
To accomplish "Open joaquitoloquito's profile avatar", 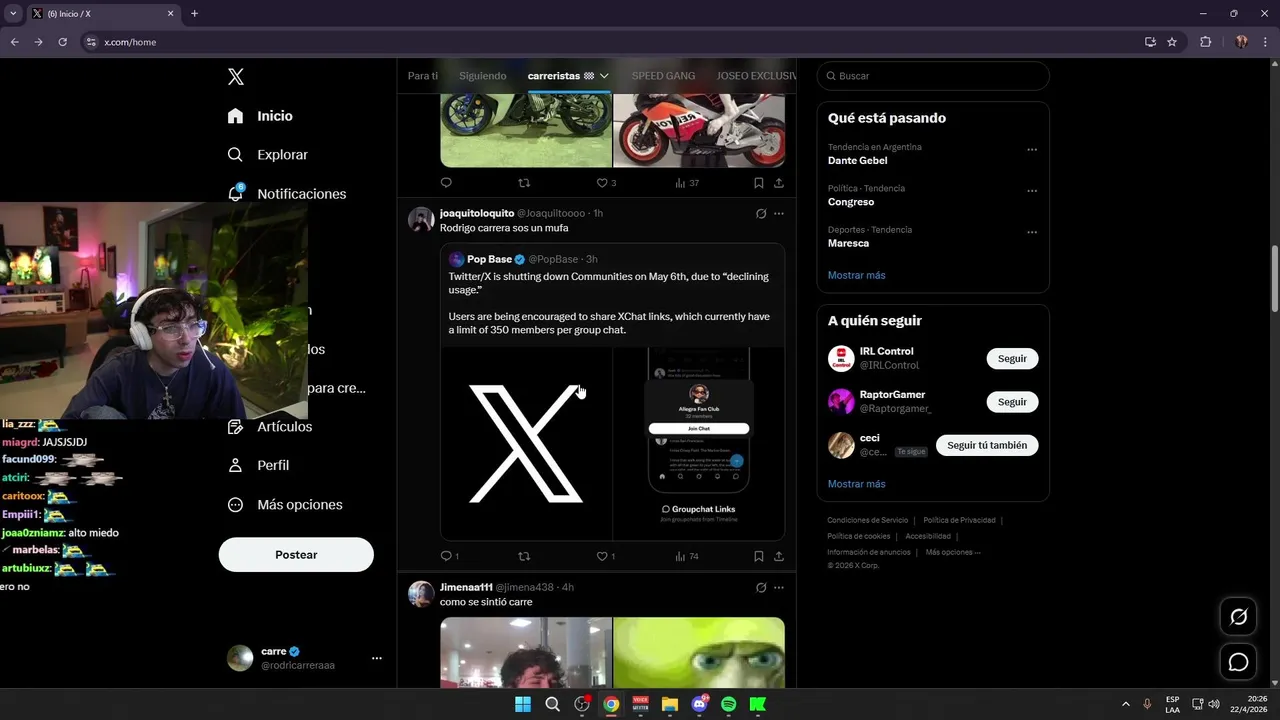I will coord(421,220).
